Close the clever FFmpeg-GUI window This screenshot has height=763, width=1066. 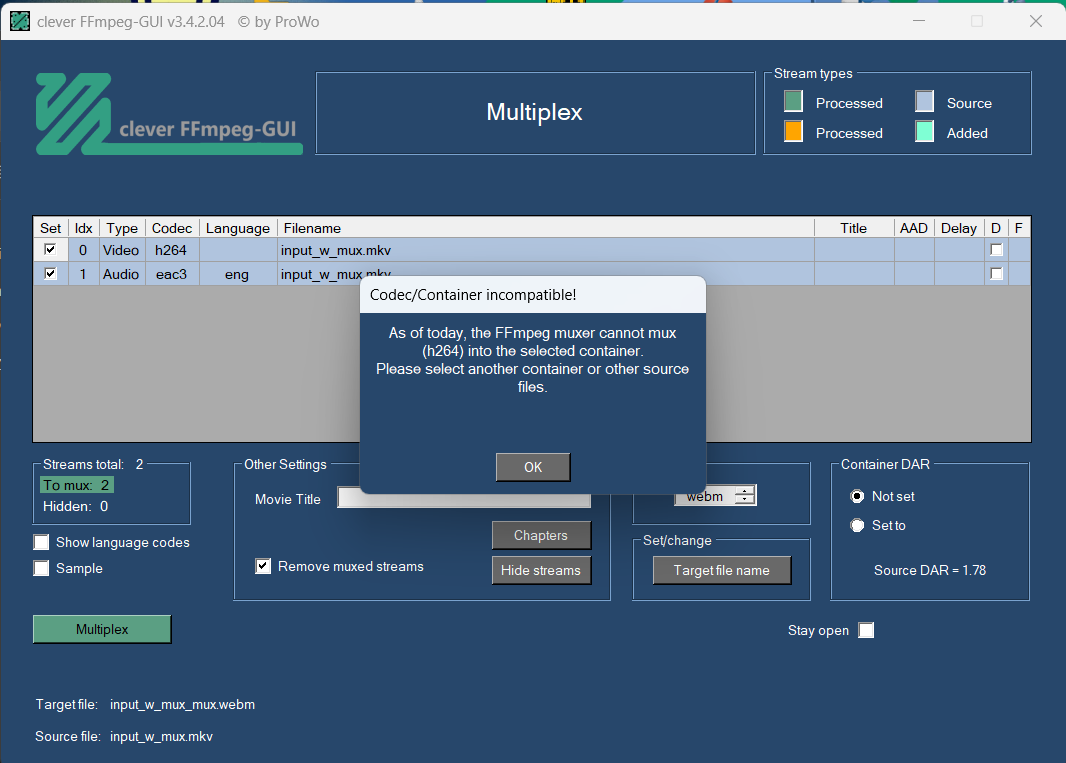pos(1035,21)
